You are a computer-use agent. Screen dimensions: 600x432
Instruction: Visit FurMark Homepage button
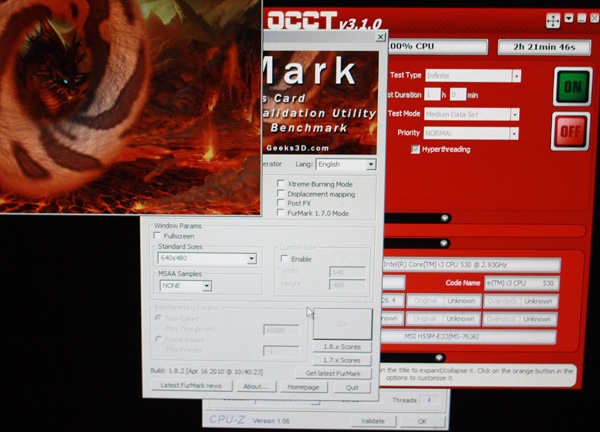(x=303, y=387)
